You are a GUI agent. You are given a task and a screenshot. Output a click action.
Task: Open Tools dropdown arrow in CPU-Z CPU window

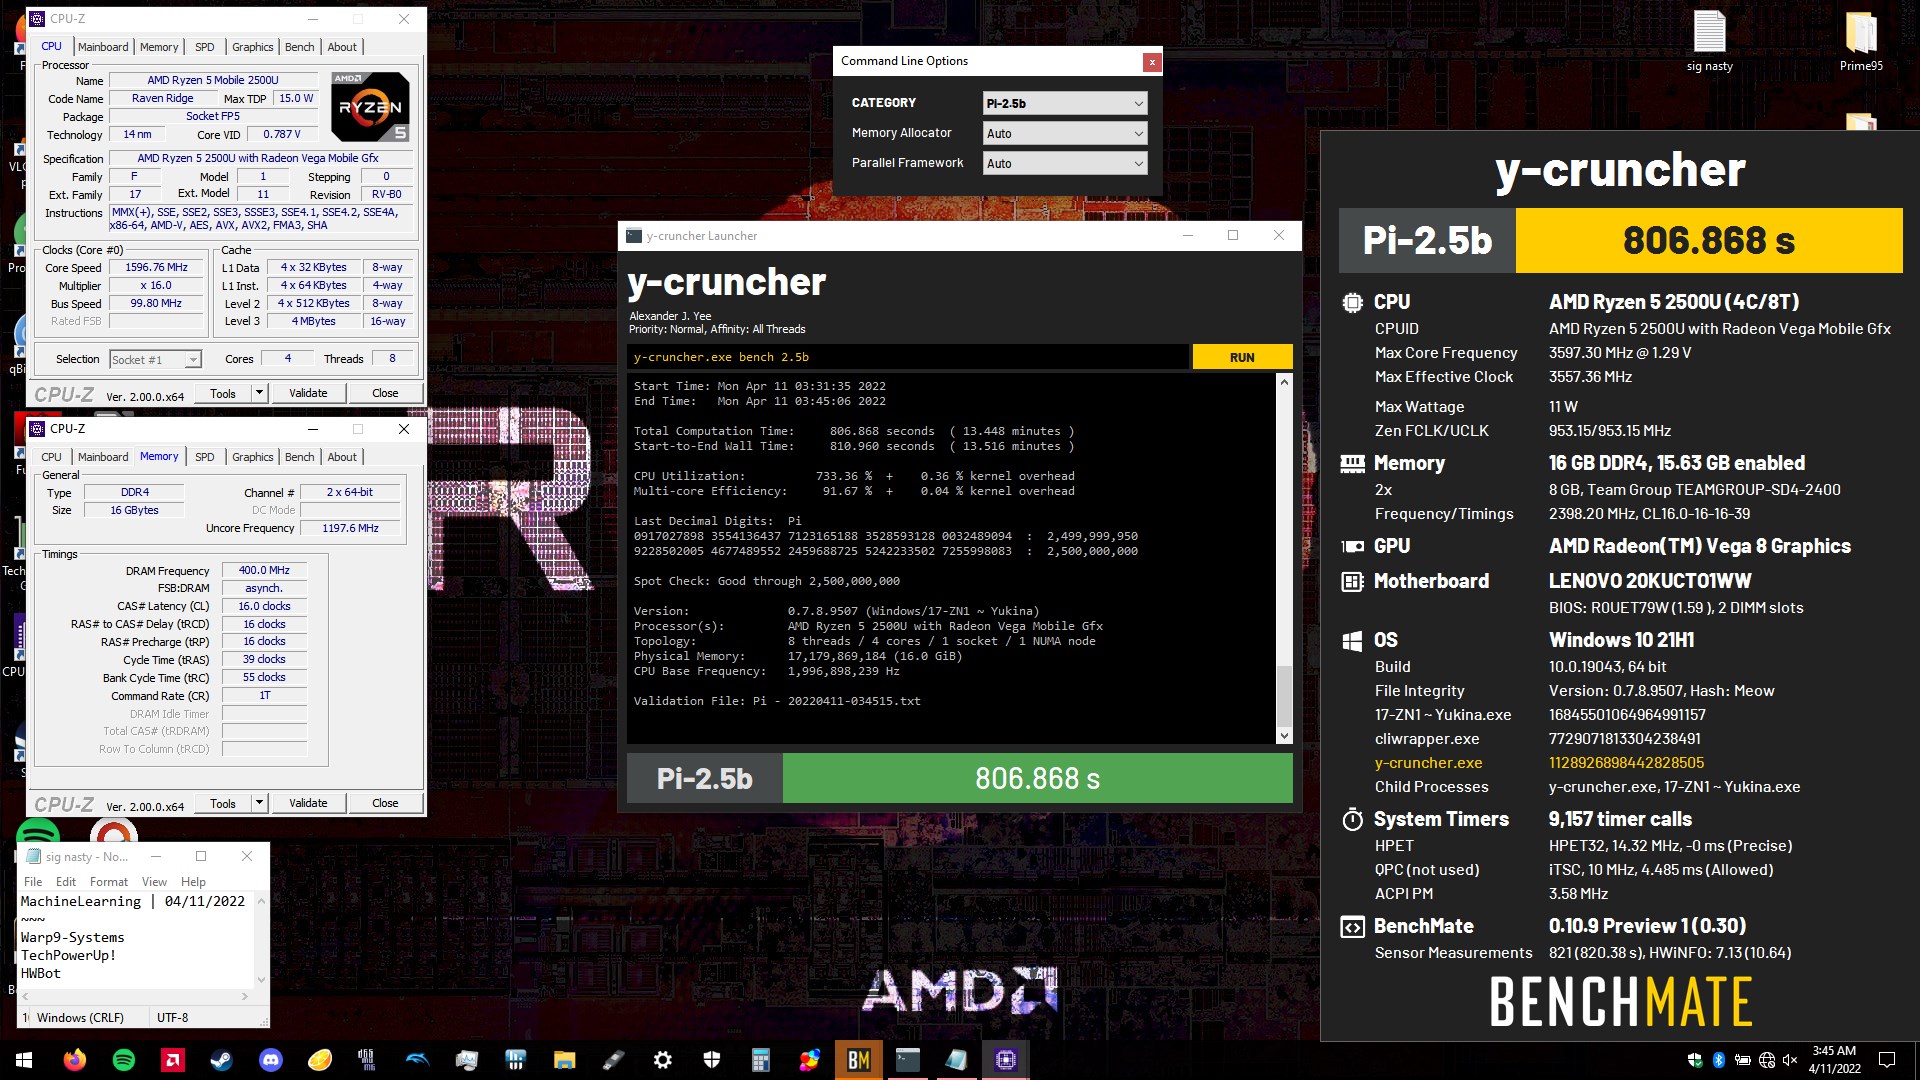pyautogui.click(x=259, y=393)
